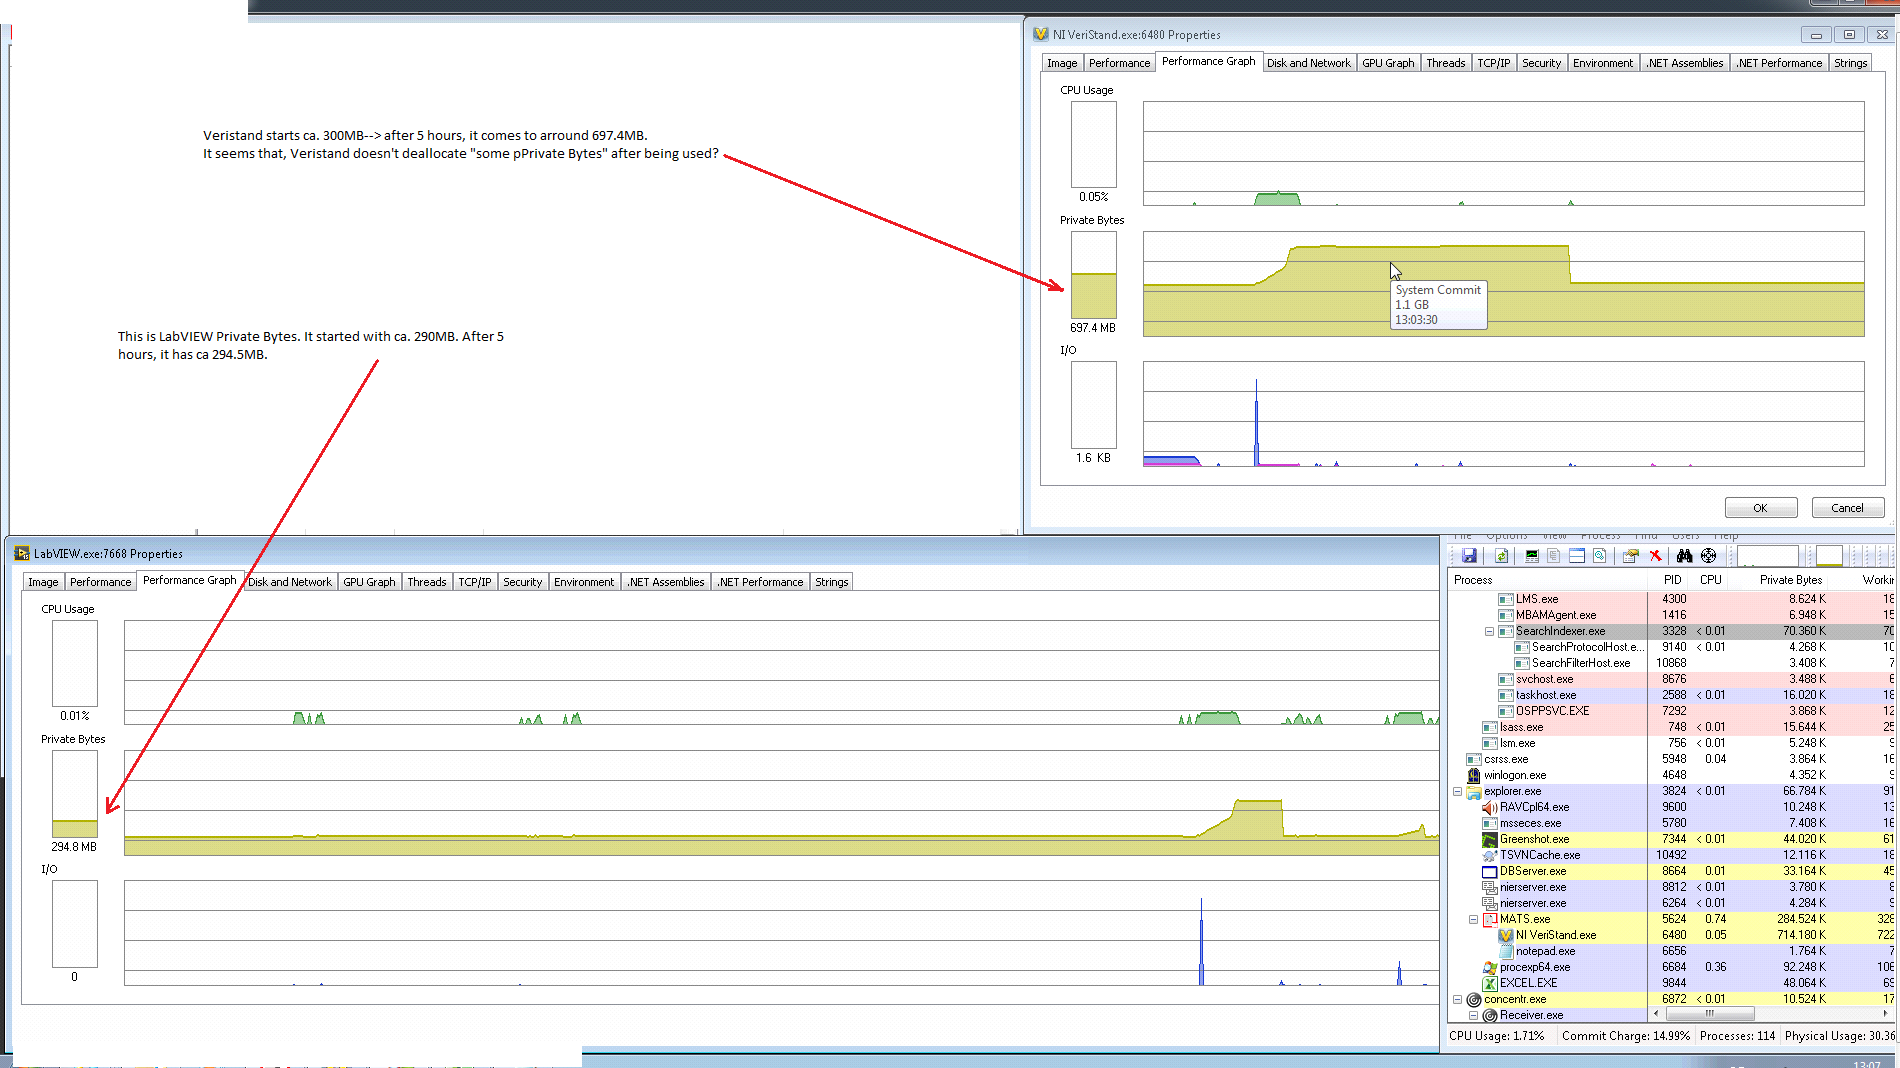
Task: Select the lsass.exe process row
Action: 1671,727
